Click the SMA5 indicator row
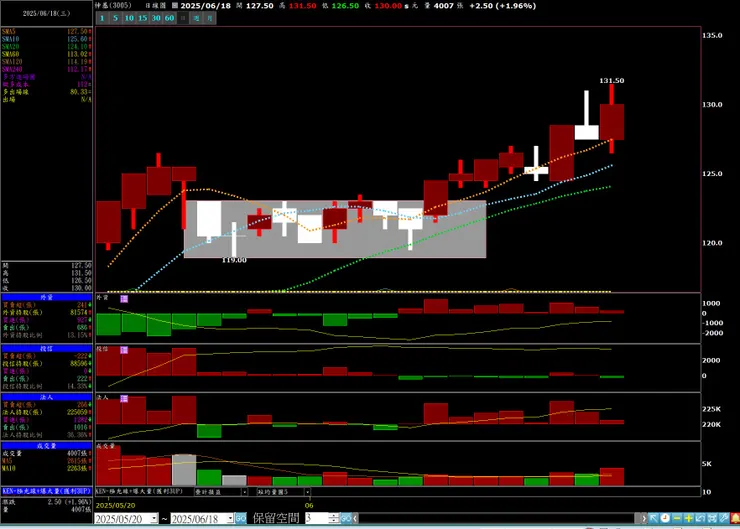The height and width of the screenshot is (529, 740). [46, 32]
